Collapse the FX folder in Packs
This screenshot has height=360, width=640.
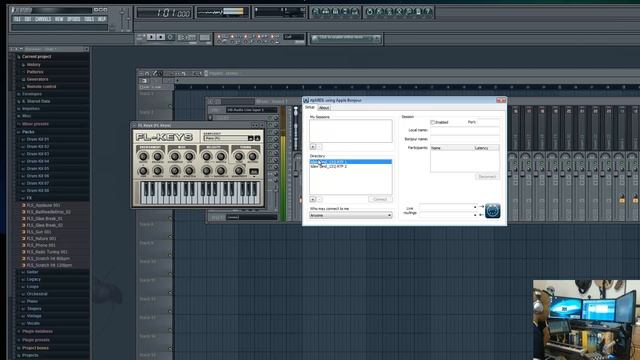pyautogui.click(x=29, y=198)
